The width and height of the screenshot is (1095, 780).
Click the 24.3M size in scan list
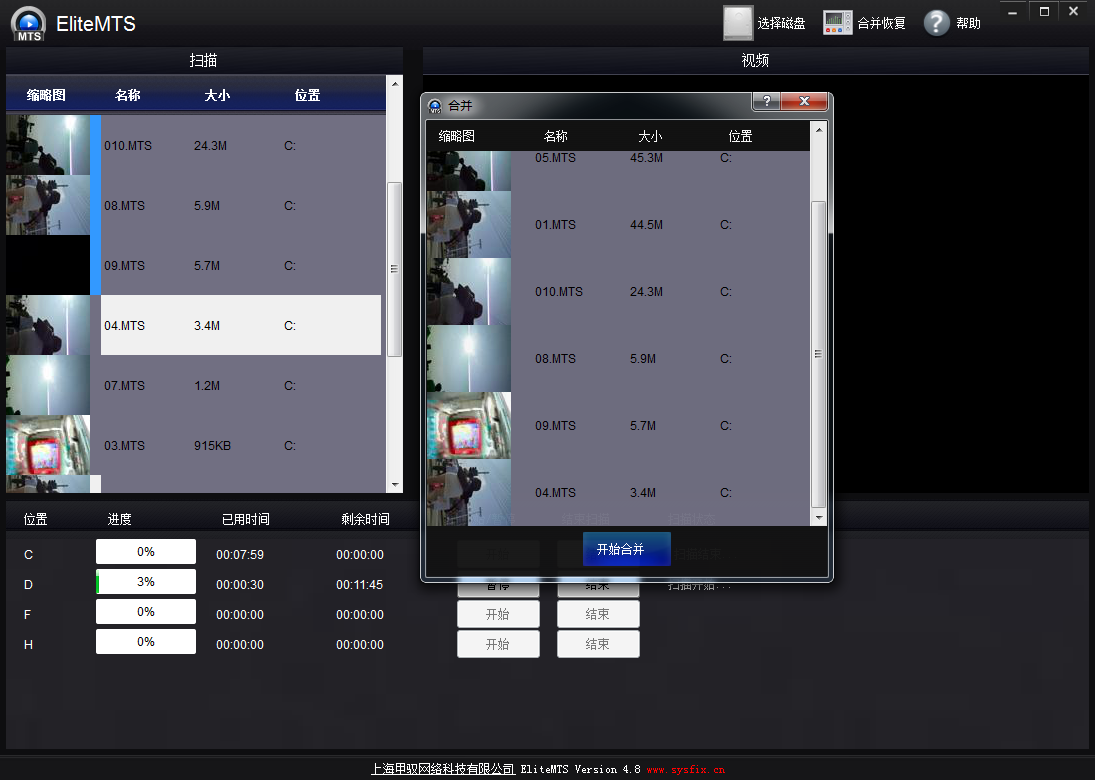coord(210,146)
